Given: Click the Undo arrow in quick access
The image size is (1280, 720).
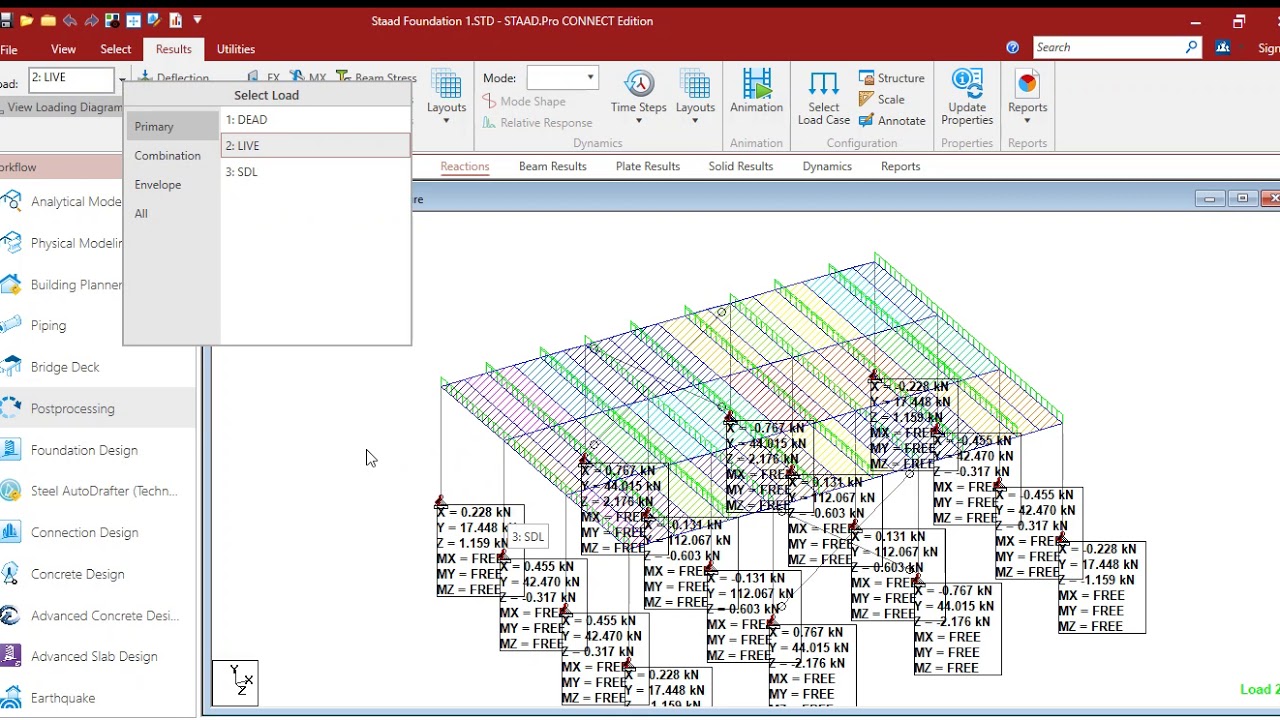Looking at the screenshot, I should (x=69, y=20).
